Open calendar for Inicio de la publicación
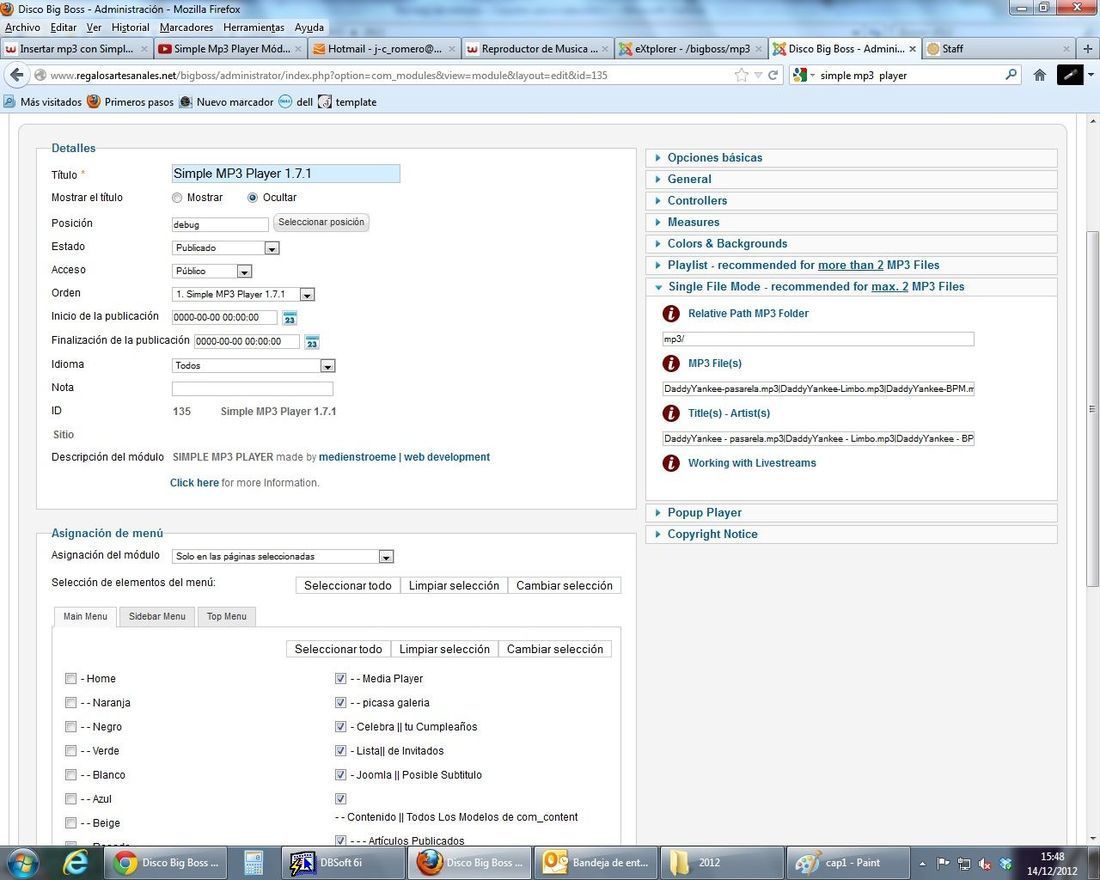This screenshot has height=880, width=1100. [289, 318]
